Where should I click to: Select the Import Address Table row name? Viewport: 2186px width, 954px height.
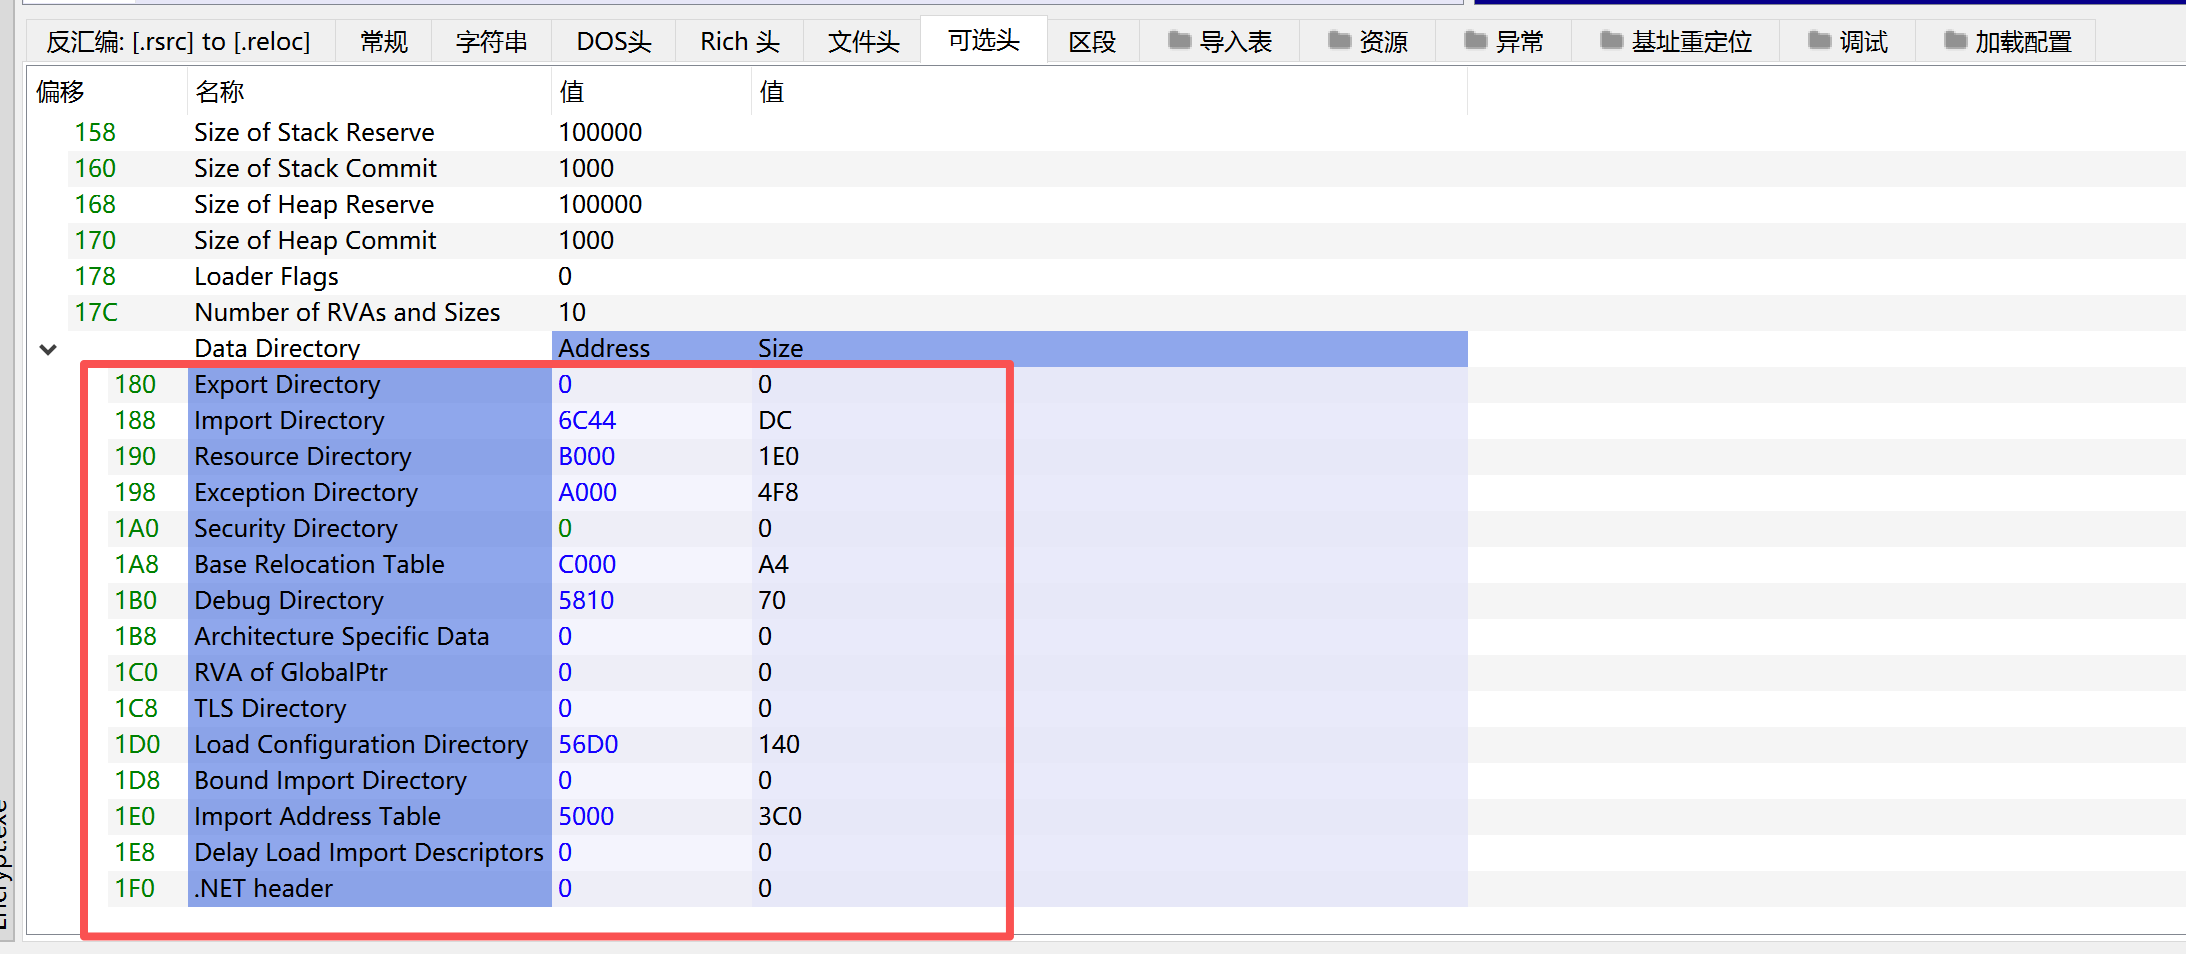[x=317, y=817]
